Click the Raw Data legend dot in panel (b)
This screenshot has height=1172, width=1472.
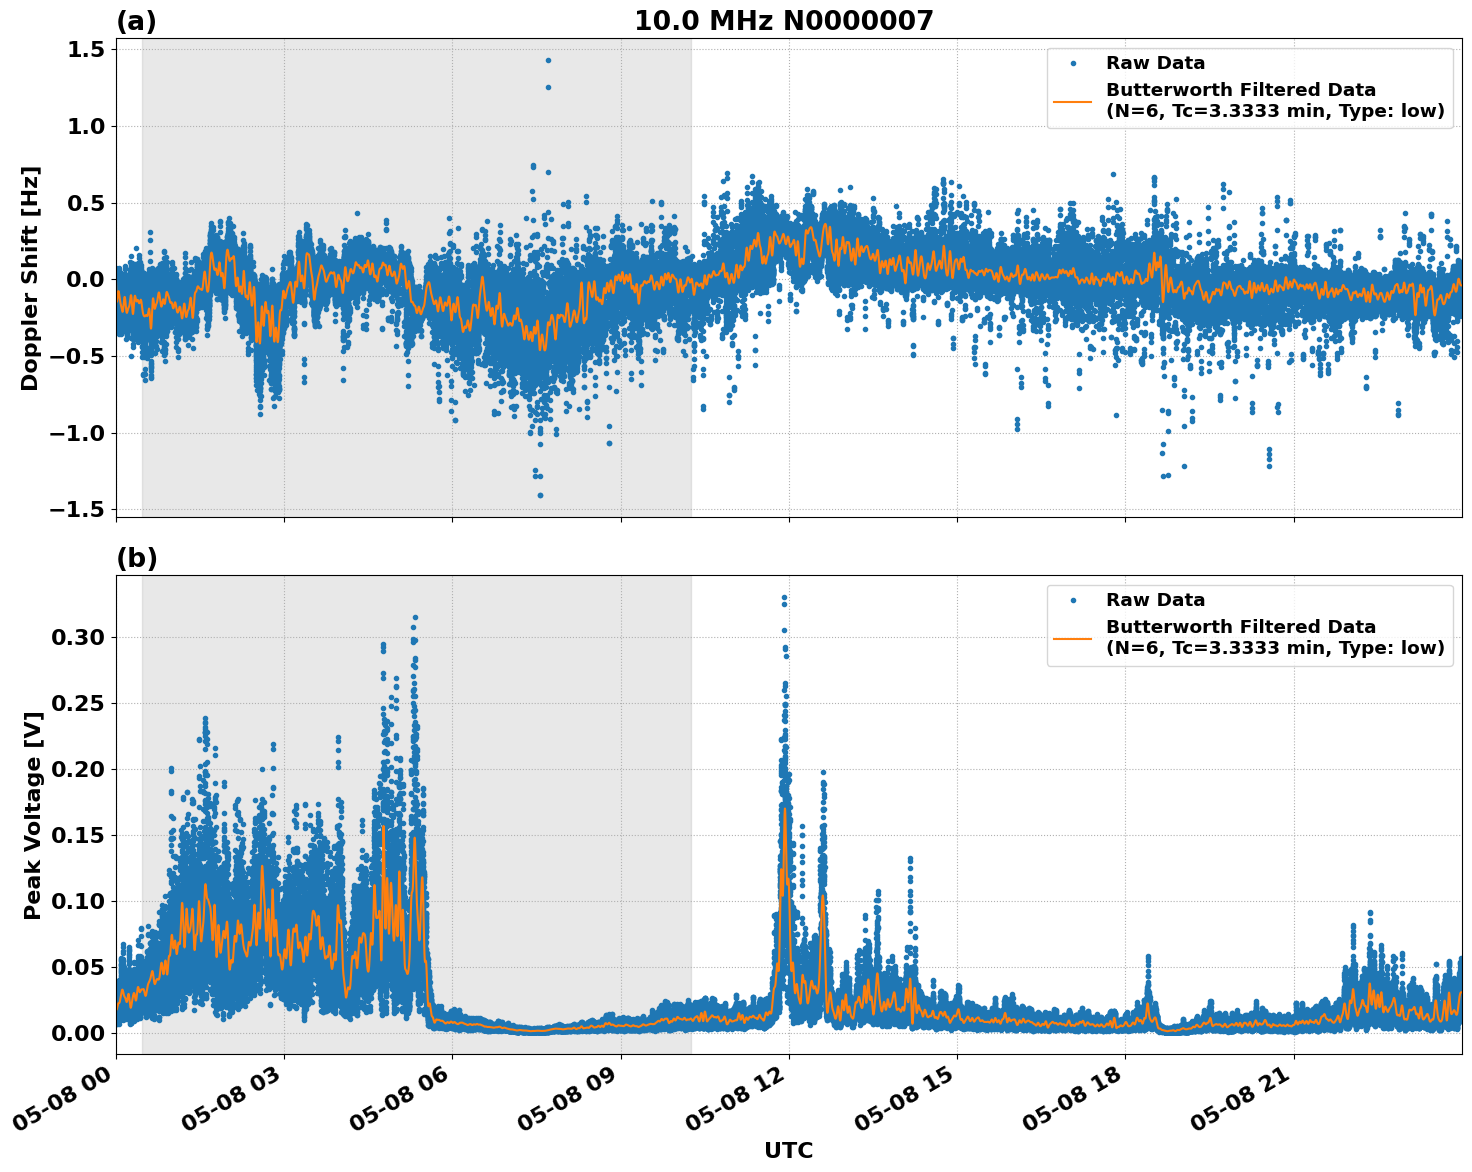(1073, 601)
